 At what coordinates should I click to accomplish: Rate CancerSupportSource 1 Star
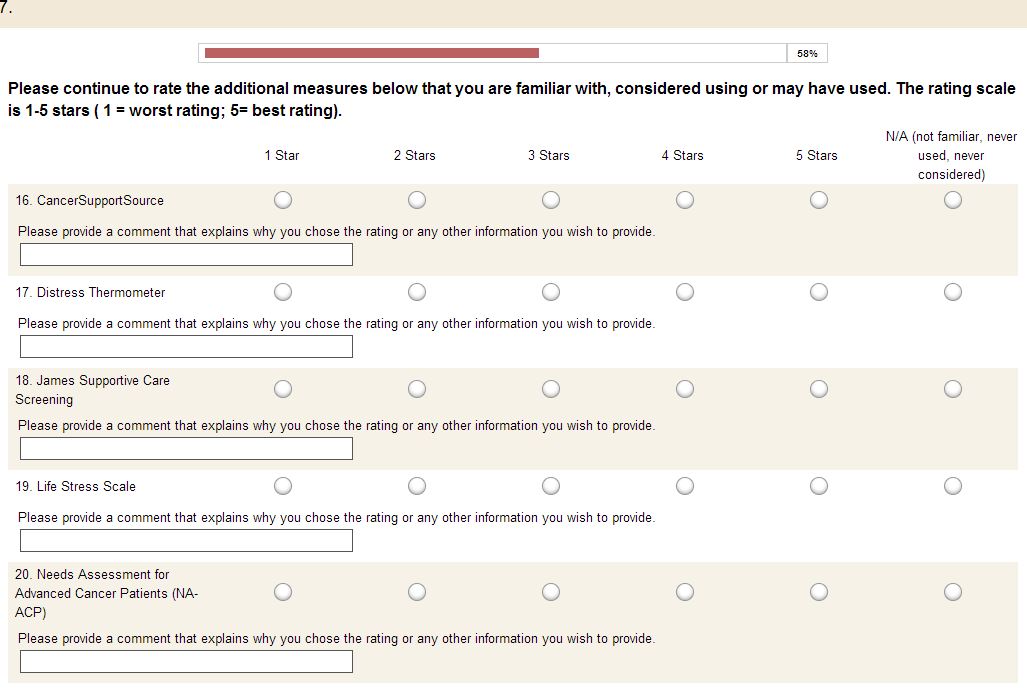(x=283, y=200)
